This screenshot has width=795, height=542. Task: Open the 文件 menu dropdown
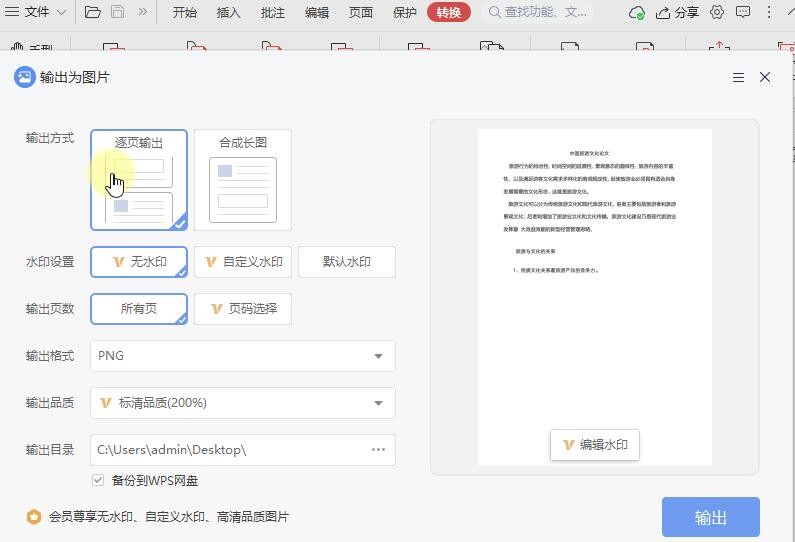[x=36, y=13]
